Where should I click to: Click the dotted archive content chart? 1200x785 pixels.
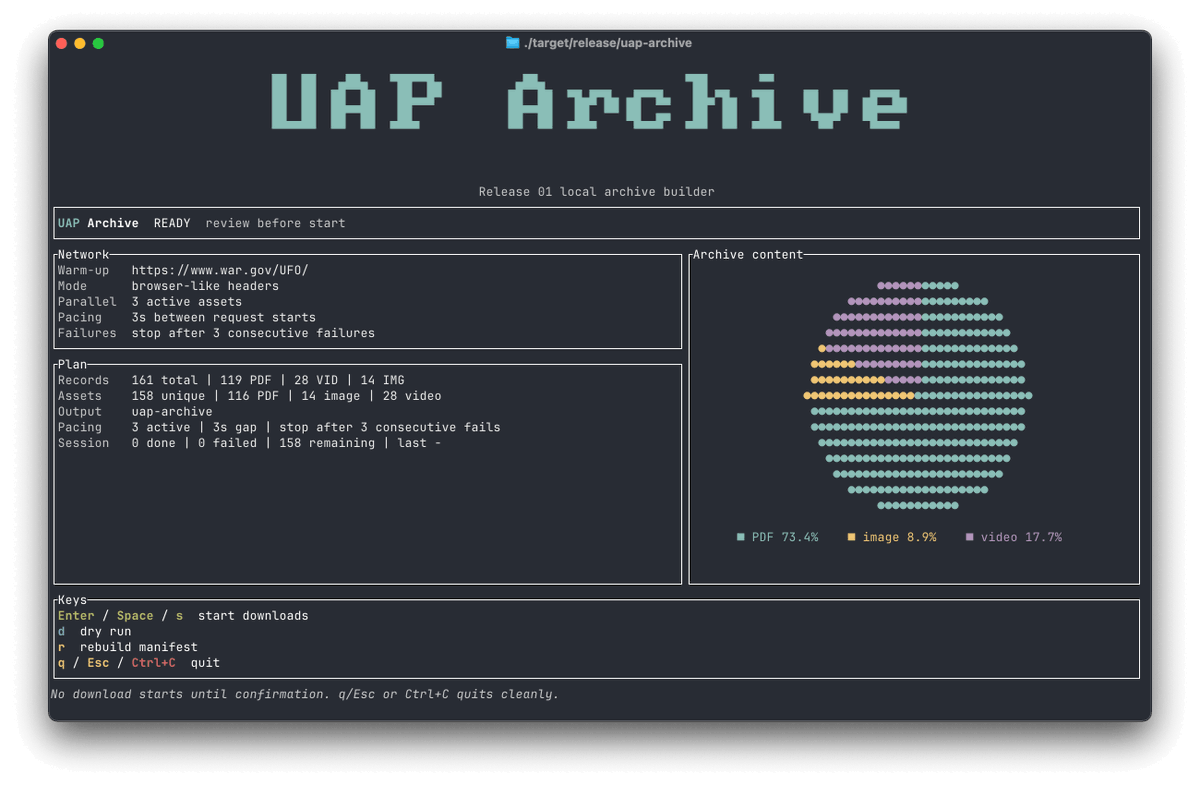(x=917, y=396)
